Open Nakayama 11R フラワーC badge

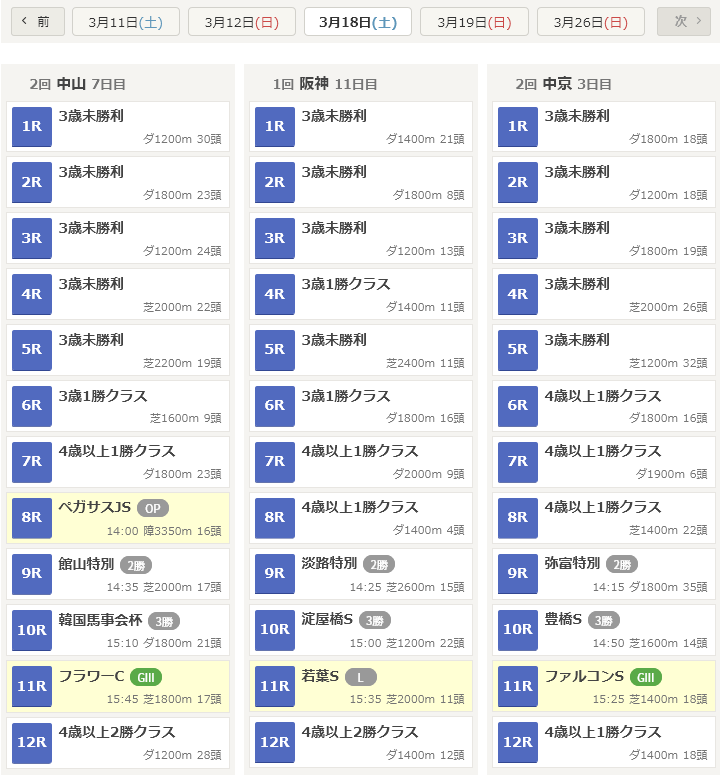pyautogui.click(x=32, y=686)
